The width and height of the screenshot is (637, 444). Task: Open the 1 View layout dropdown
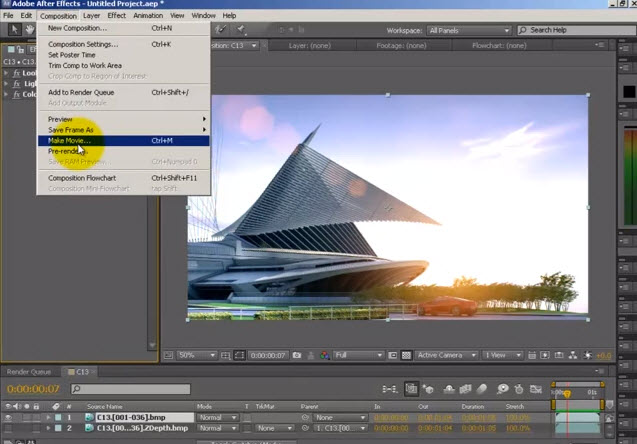coord(503,355)
